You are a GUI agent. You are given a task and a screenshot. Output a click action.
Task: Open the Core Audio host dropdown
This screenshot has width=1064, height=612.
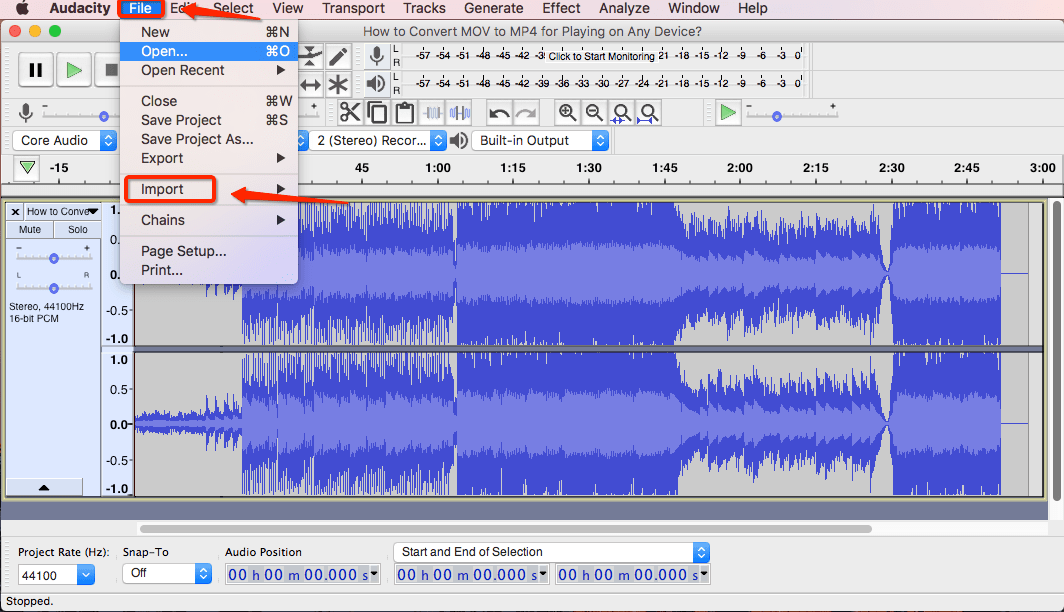click(65, 140)
